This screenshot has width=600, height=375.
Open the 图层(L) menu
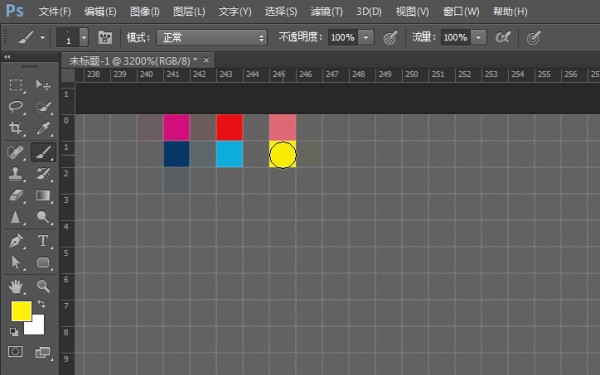tap(189, 11)
